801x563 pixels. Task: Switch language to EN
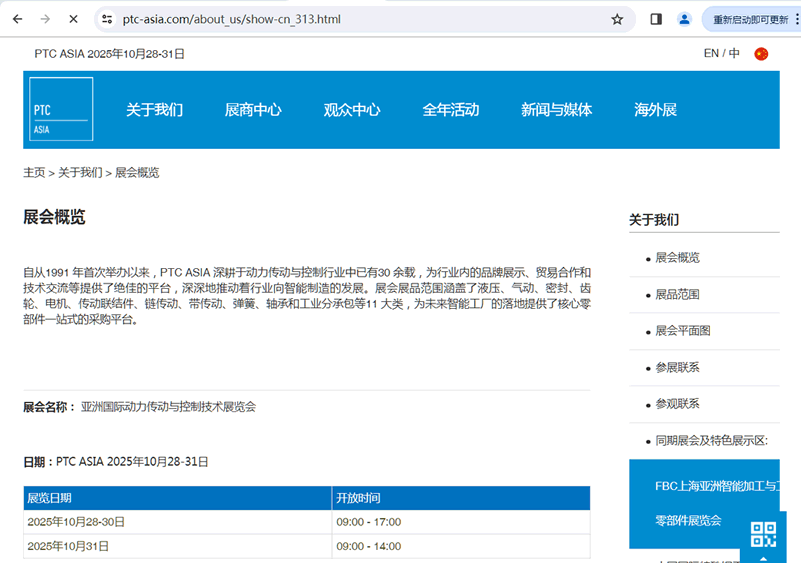click(711, 53)
